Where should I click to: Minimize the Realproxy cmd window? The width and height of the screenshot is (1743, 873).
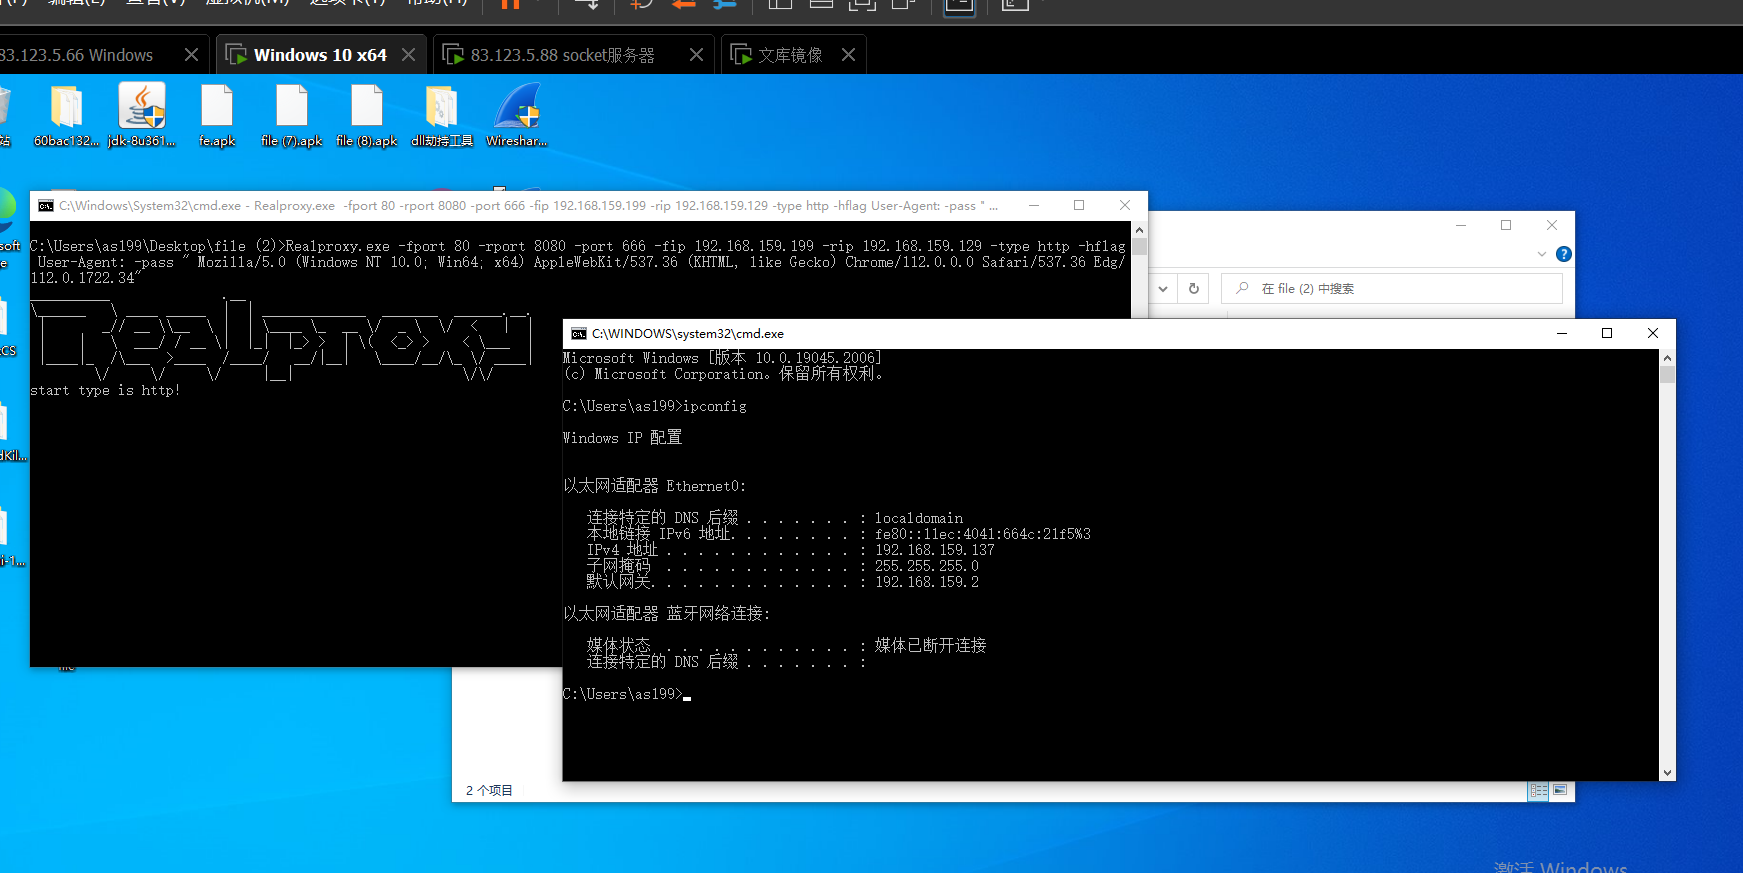[x=1034, y=205]
